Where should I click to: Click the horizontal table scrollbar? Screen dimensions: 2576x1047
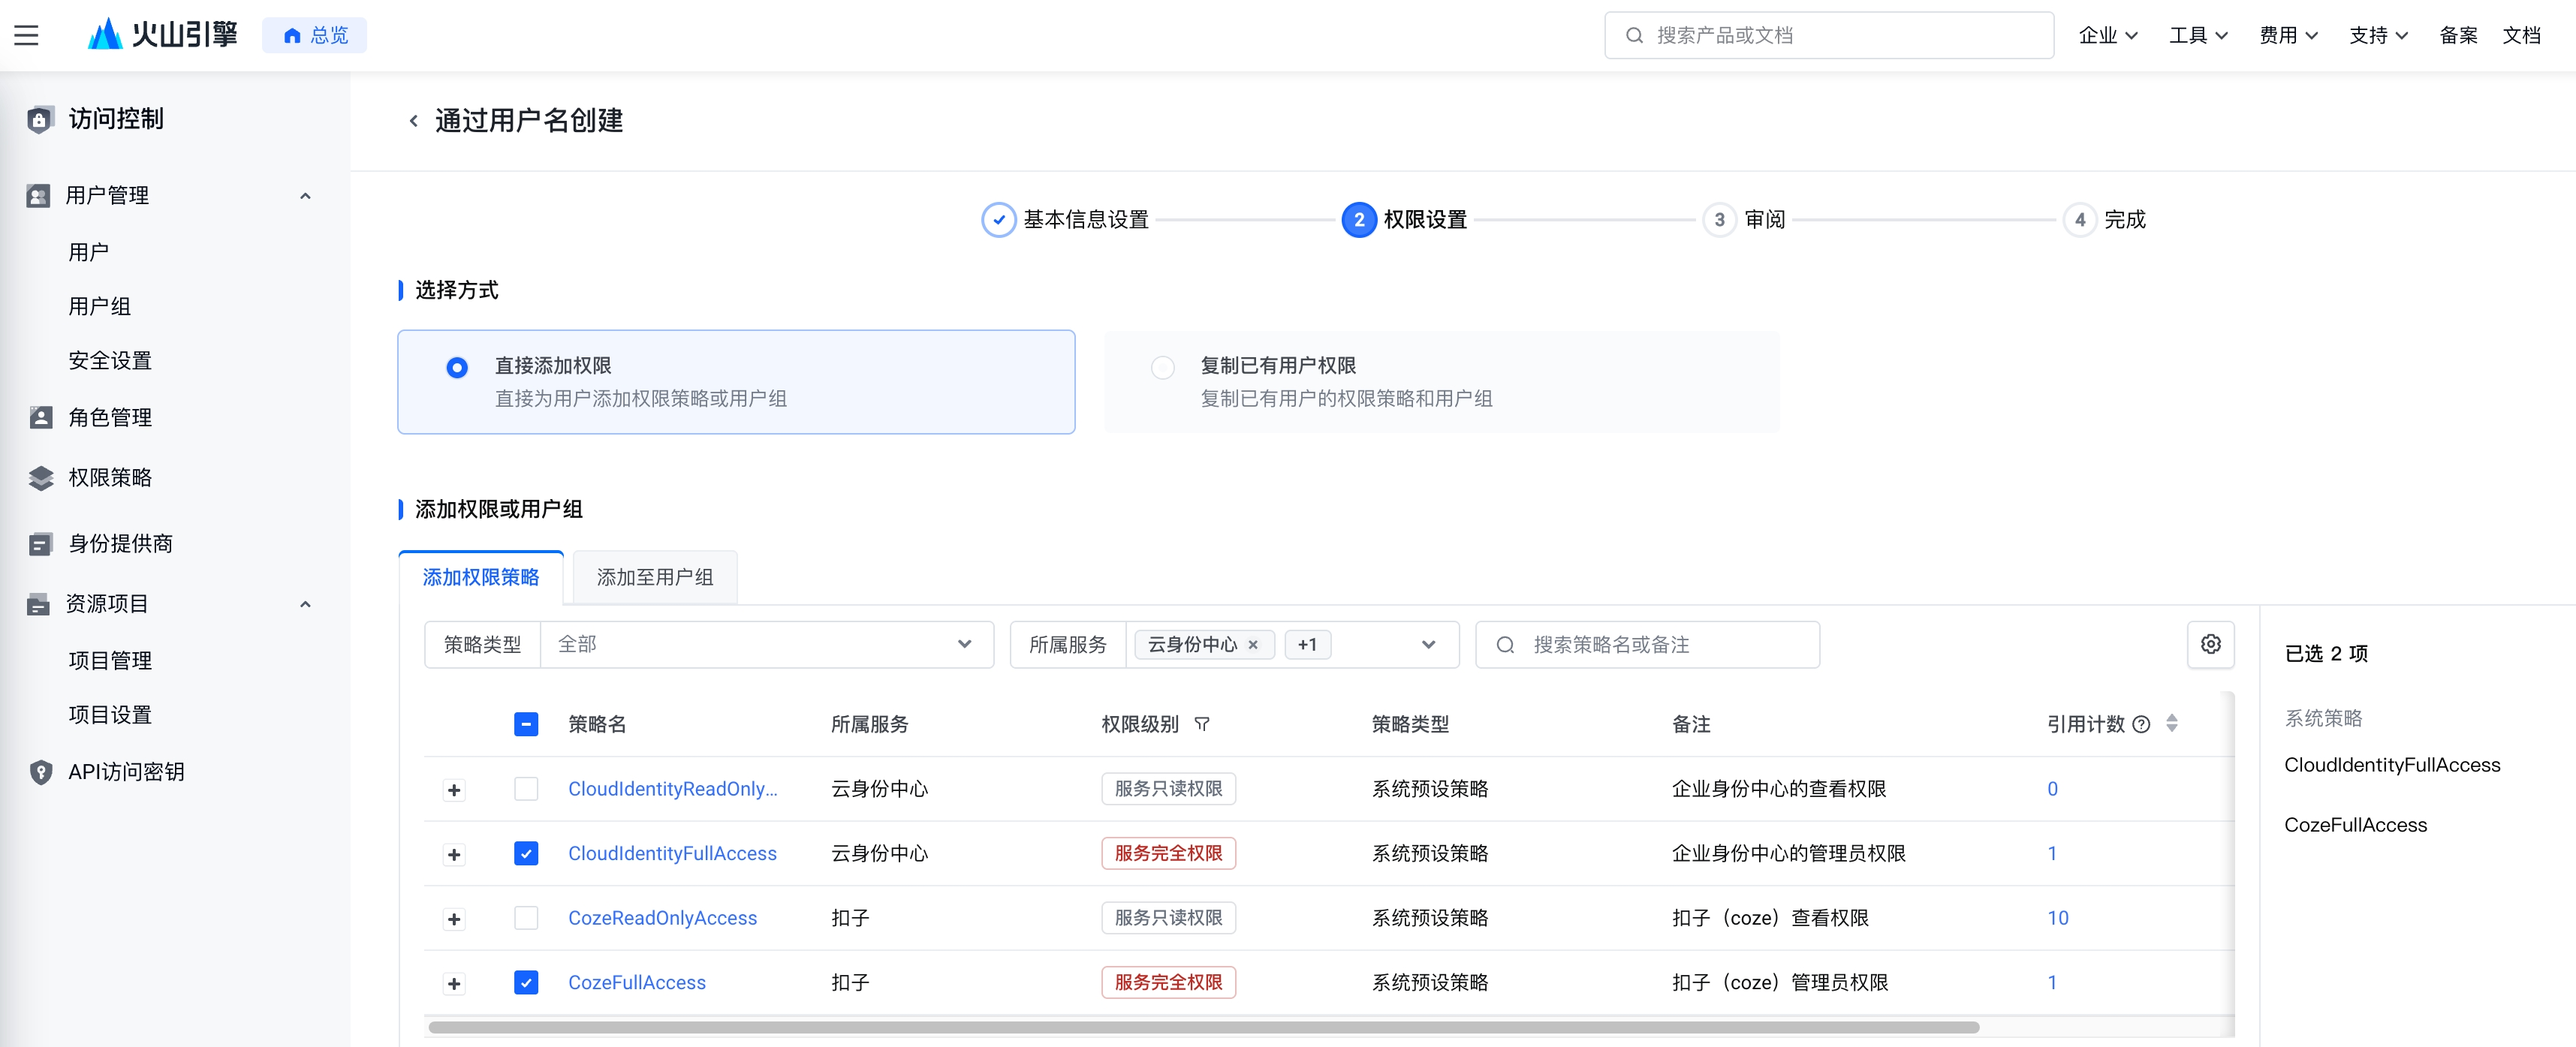coord(1203,1027)
